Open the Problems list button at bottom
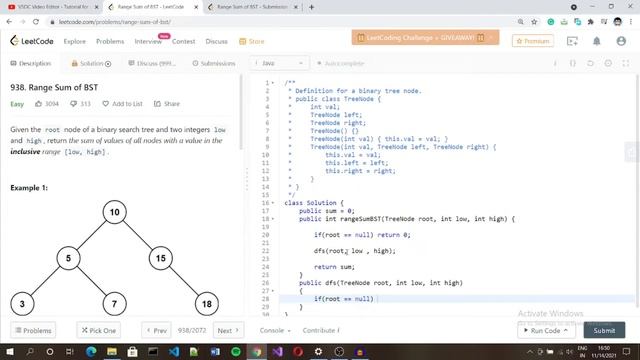 tap(33, 330)
